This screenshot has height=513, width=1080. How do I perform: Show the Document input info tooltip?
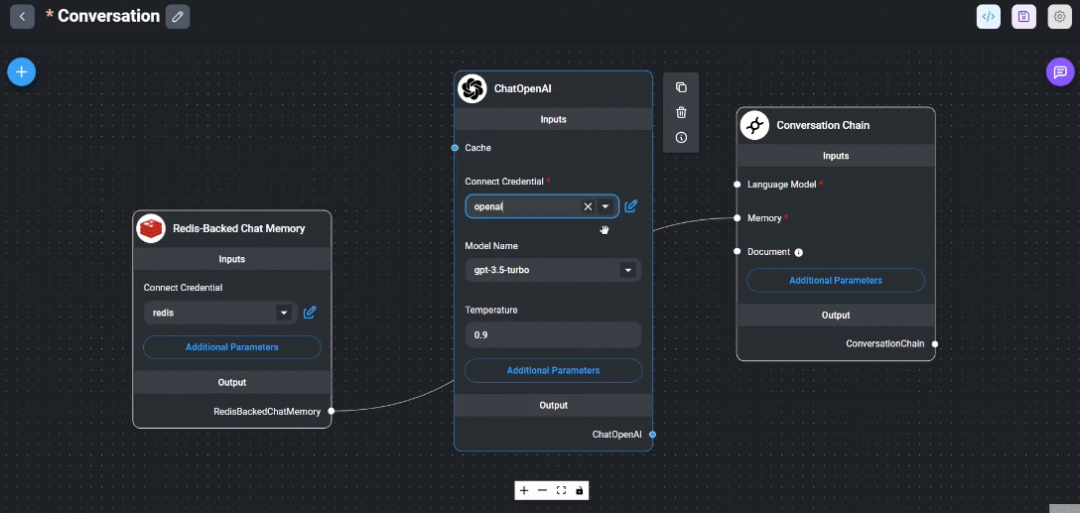799,252
